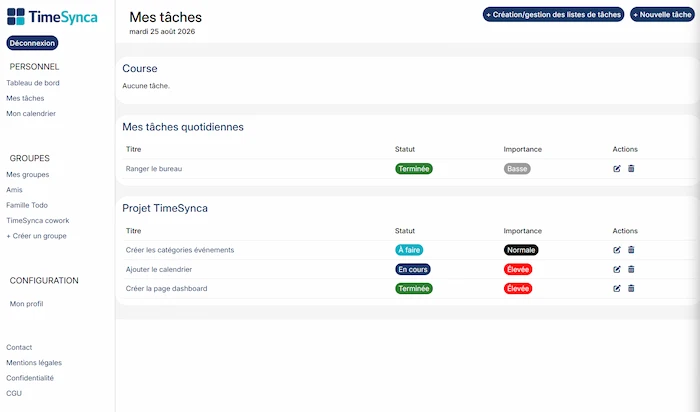Click the 'En cours' status badge
Image resolution: width=700 pixels, height=412 pixels.
(x=413, y=269)
